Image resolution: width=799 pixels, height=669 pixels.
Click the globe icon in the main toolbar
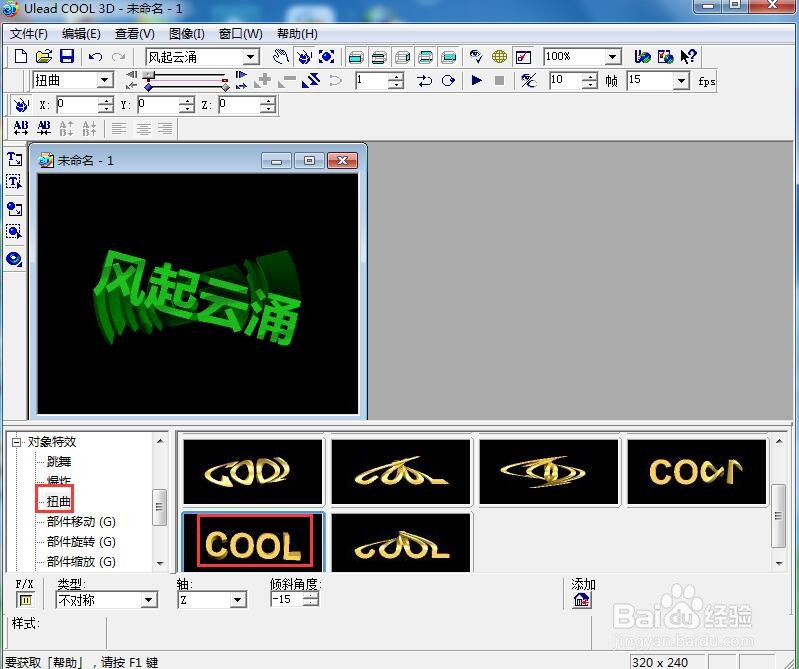pyautogui.click(x=499, y=57)
